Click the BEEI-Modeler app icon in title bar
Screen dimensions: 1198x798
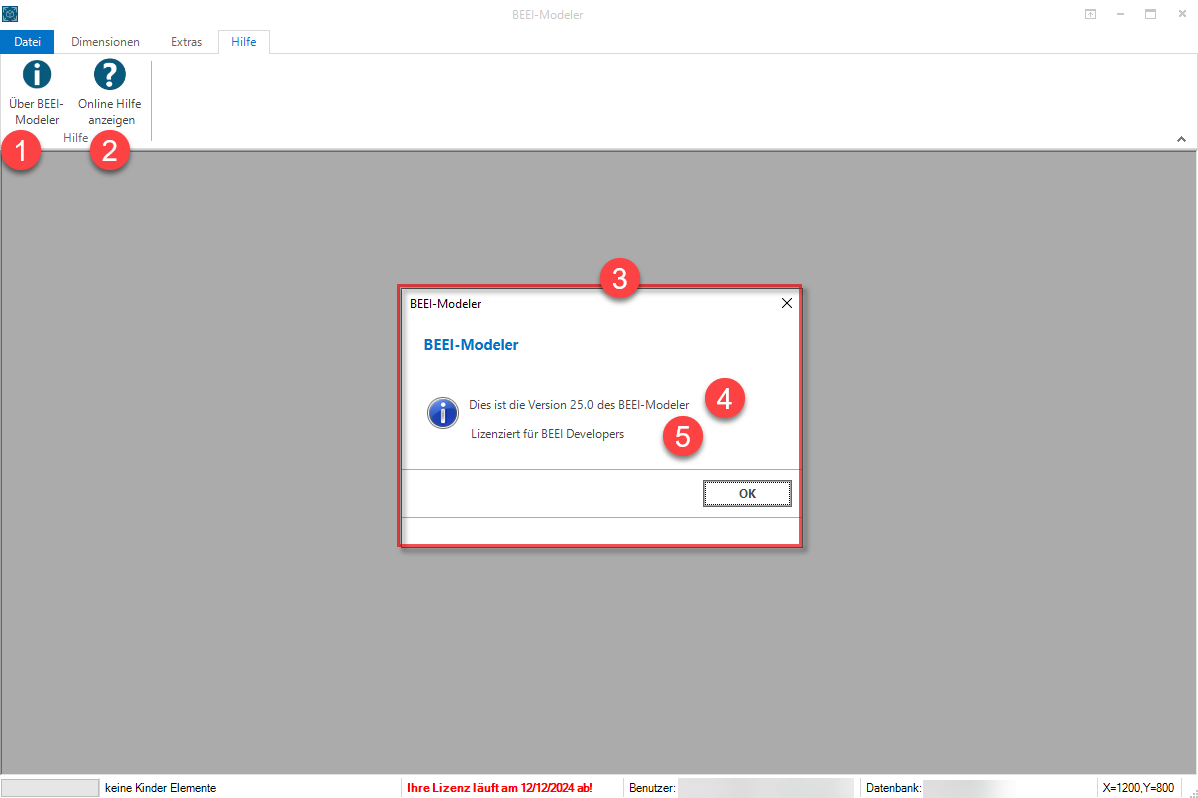tap(10, 14)
